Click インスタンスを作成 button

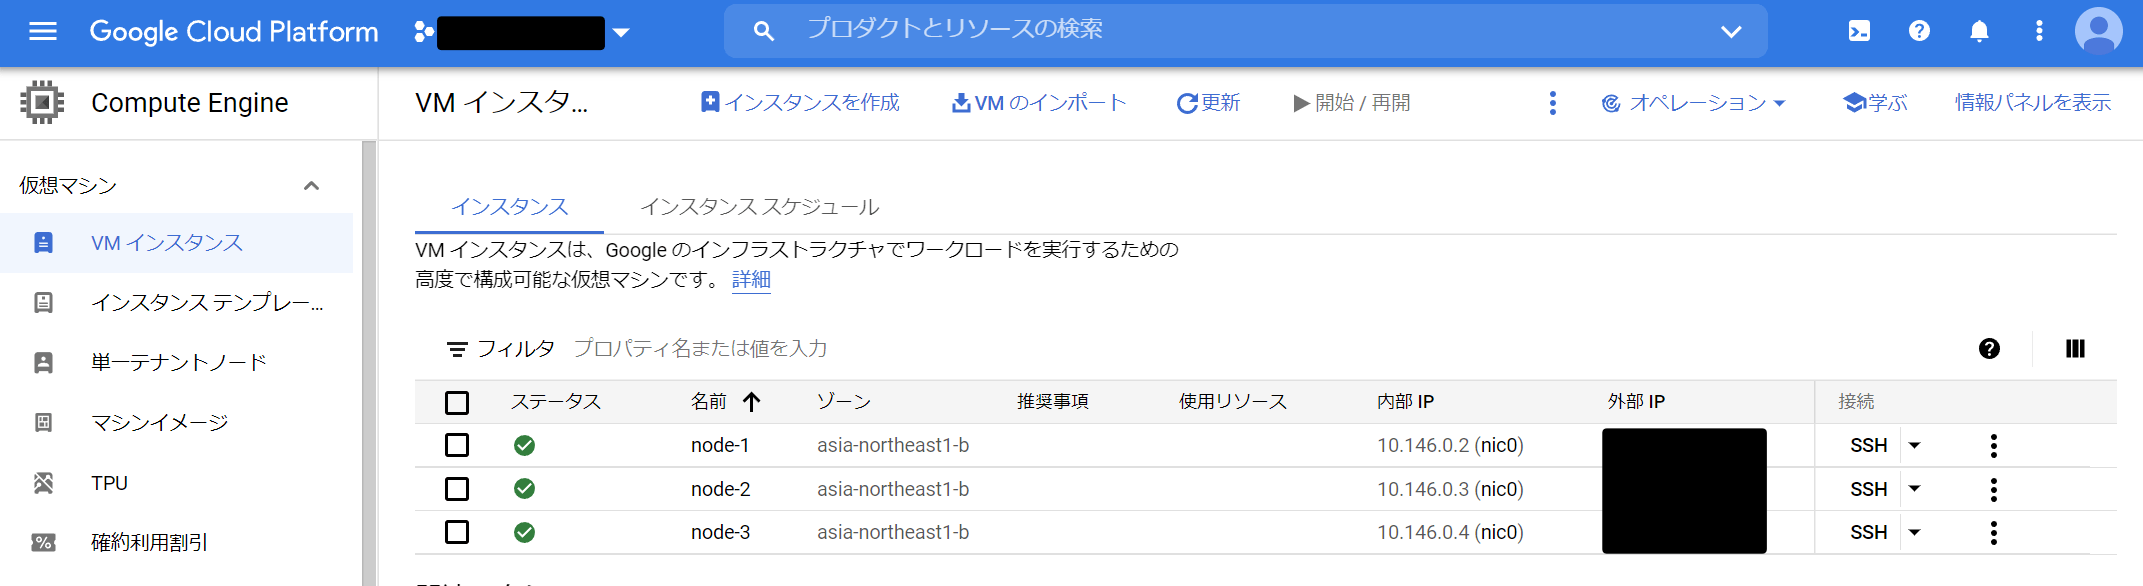tap(800, 103)
